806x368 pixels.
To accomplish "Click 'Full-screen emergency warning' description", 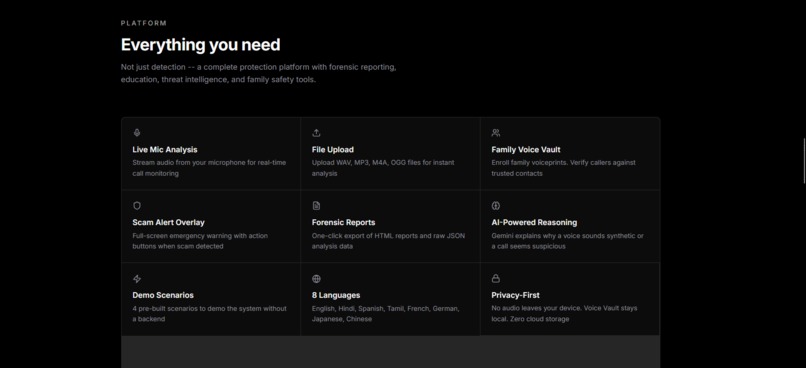I will (x=200, y=241).
